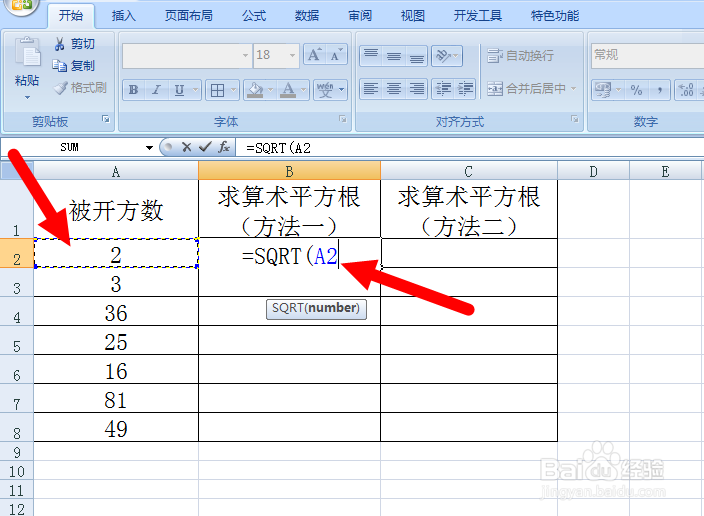This screenshot has width=704, height=516.
Task: Increase font size with the large A icon
Action: (x=314, y=55)
